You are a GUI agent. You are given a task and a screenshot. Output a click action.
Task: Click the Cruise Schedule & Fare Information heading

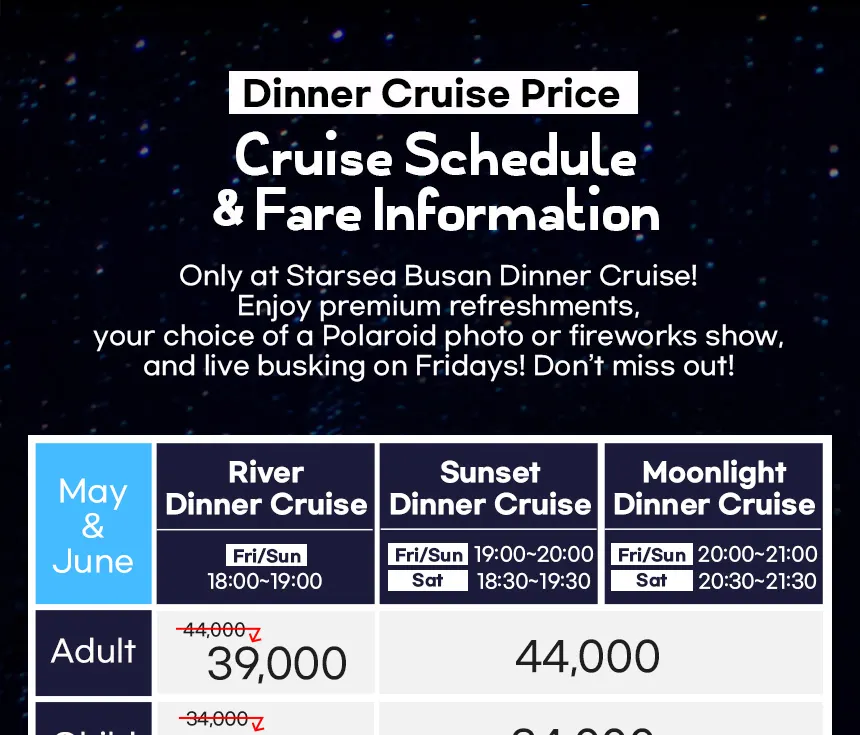[x=436, y=183]
